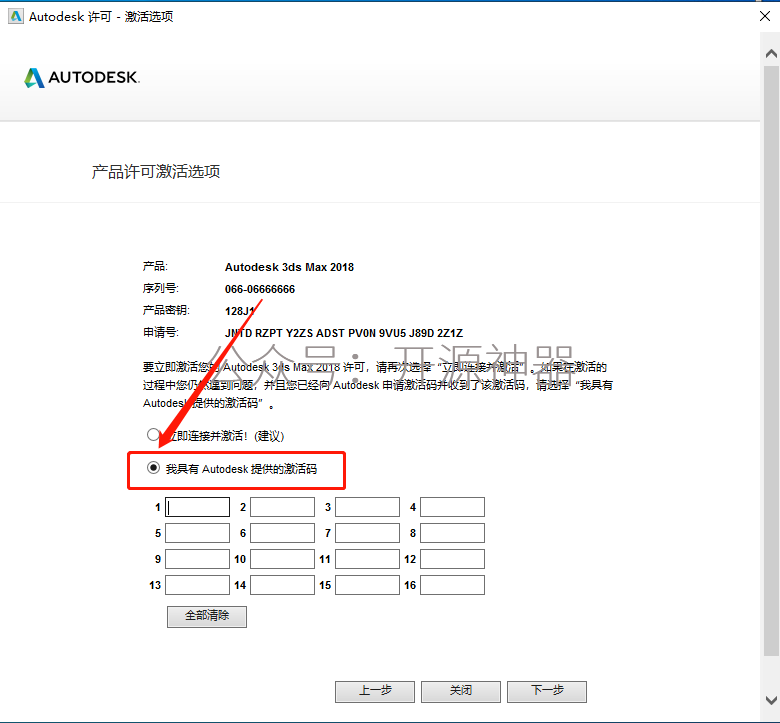Click the product name "Autodesk 3ds Max 2018"
780x723 pixels.
coord(289,267)
